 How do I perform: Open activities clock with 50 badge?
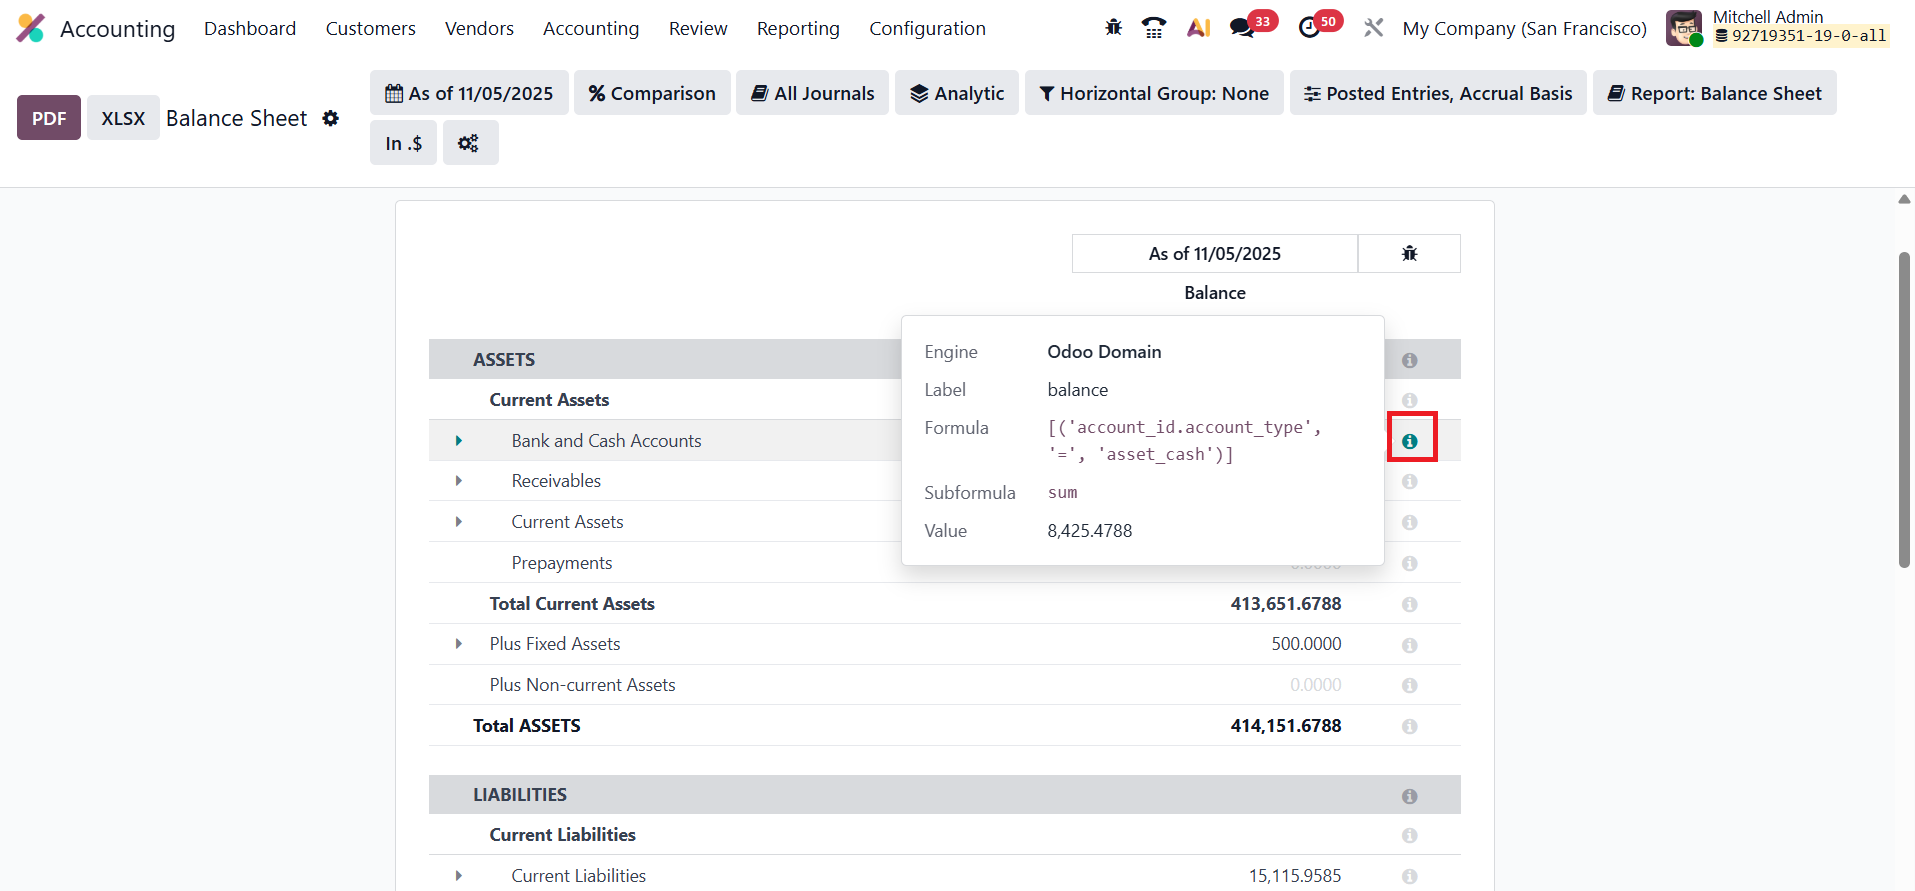(x=1309, y=28)
